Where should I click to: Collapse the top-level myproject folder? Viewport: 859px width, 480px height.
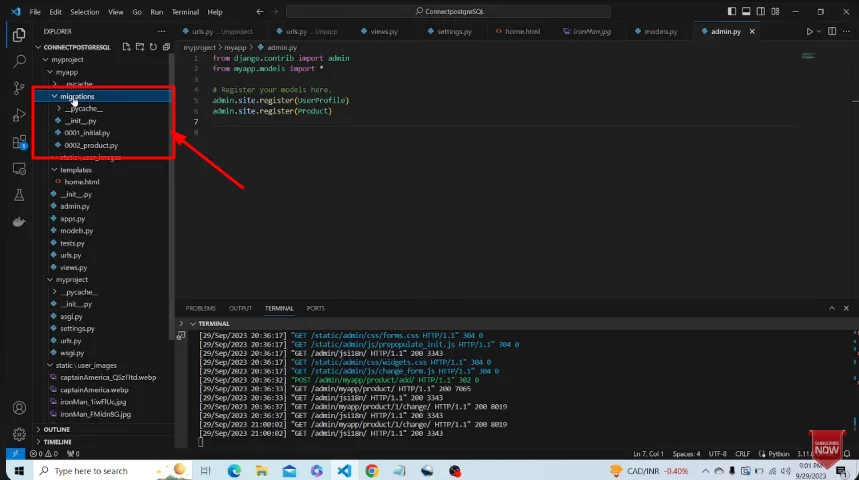[46, 59]
